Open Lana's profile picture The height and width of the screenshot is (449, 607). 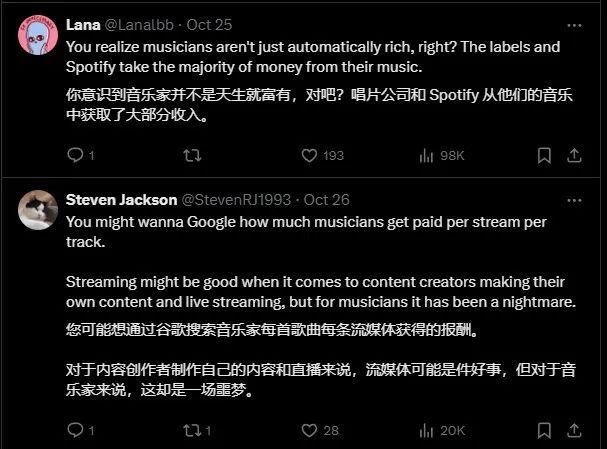[38, 35]
